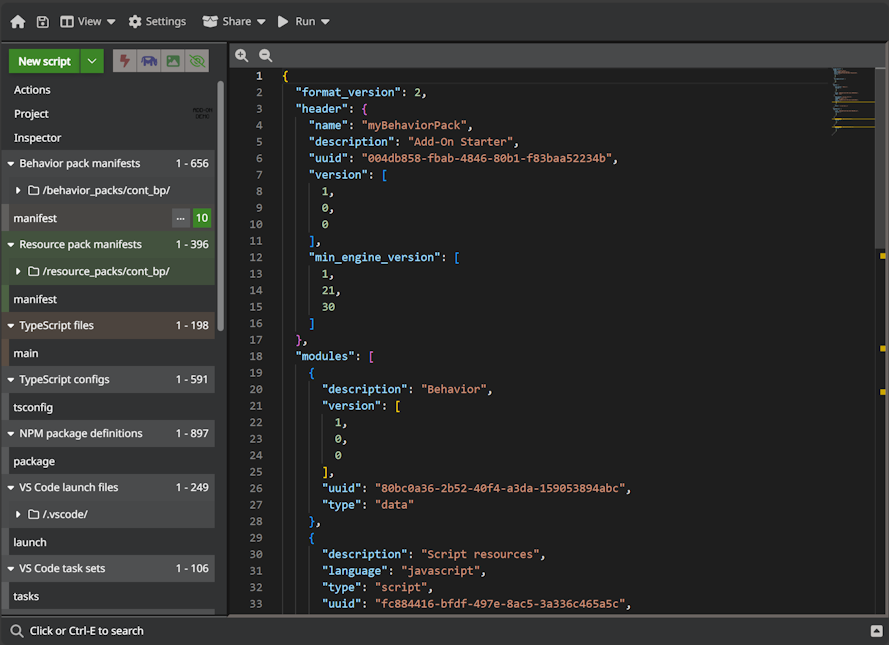Click the zoom-in magnifier above the code
This screenshot has height=645, width=889.
pyautogui.click(x=241, y=55)
